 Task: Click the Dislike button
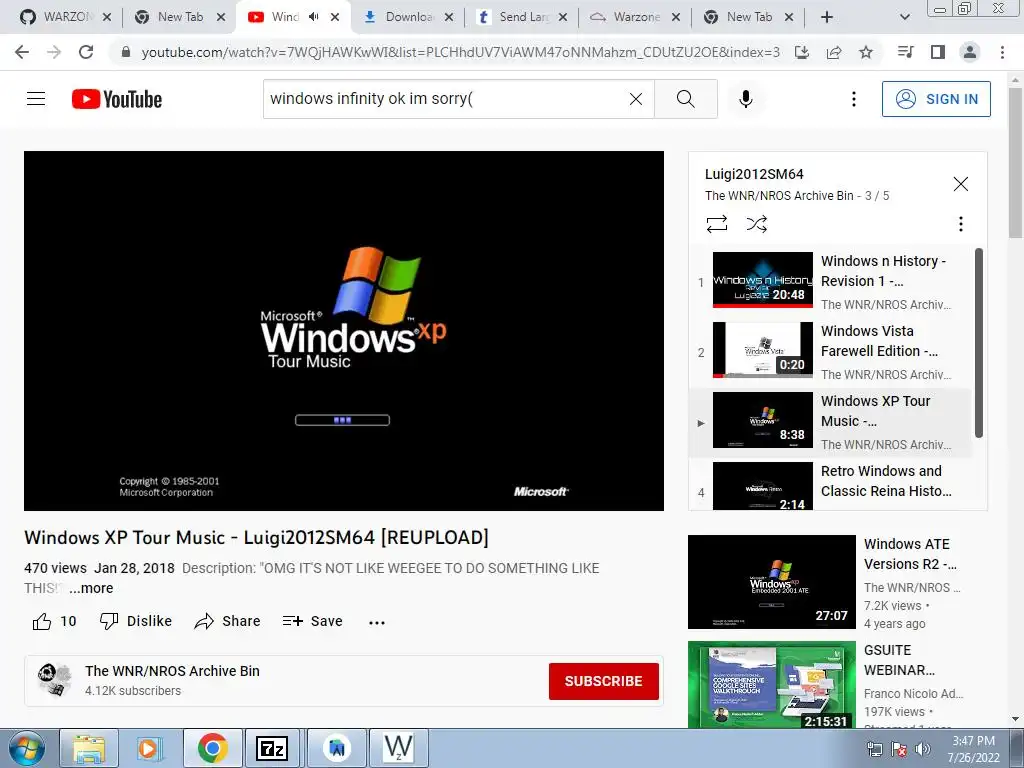point(136,621)
